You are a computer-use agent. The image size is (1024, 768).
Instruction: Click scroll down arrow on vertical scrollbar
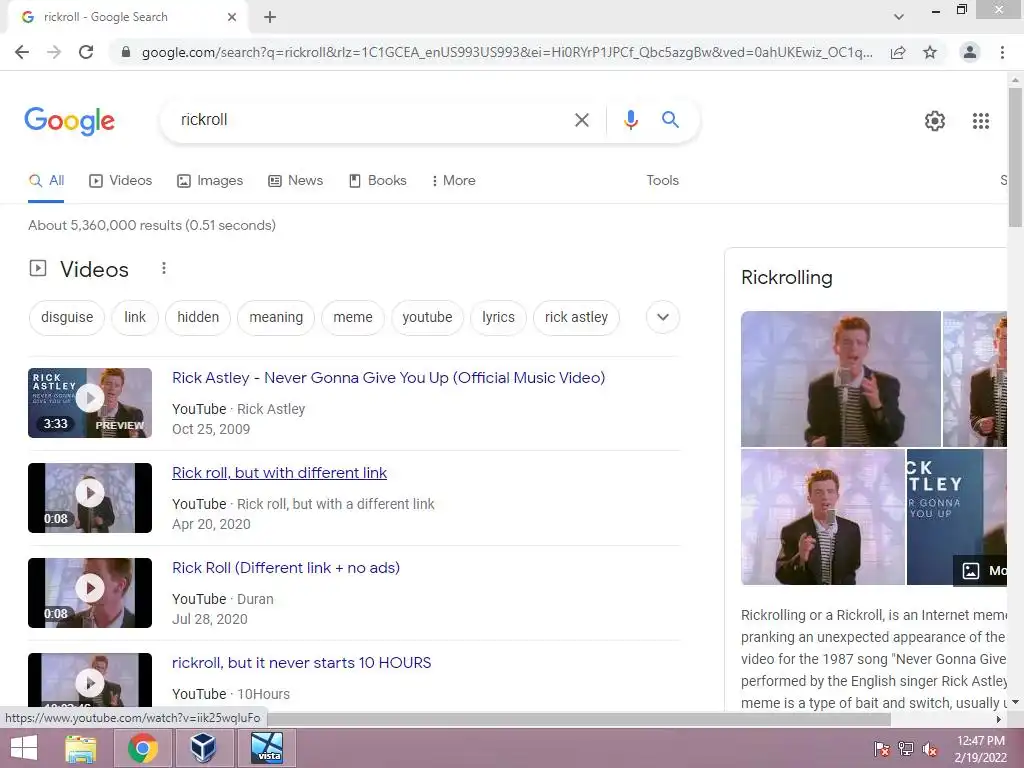pos(1015,703)
